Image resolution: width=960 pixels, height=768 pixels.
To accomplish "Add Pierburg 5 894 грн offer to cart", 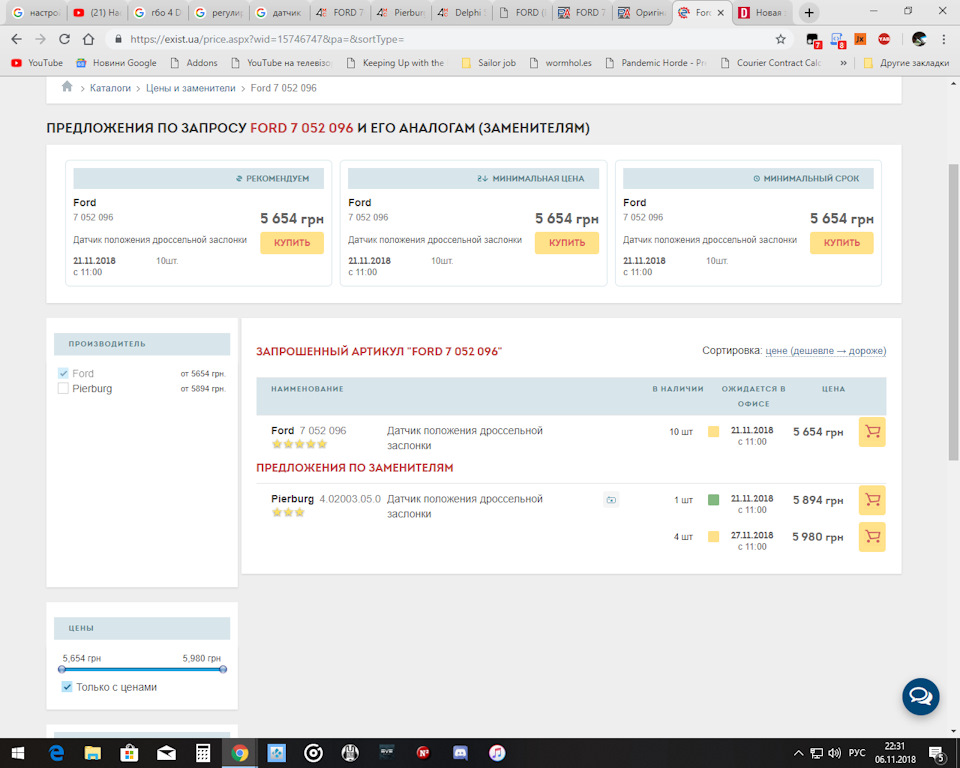I will point(872,500).
